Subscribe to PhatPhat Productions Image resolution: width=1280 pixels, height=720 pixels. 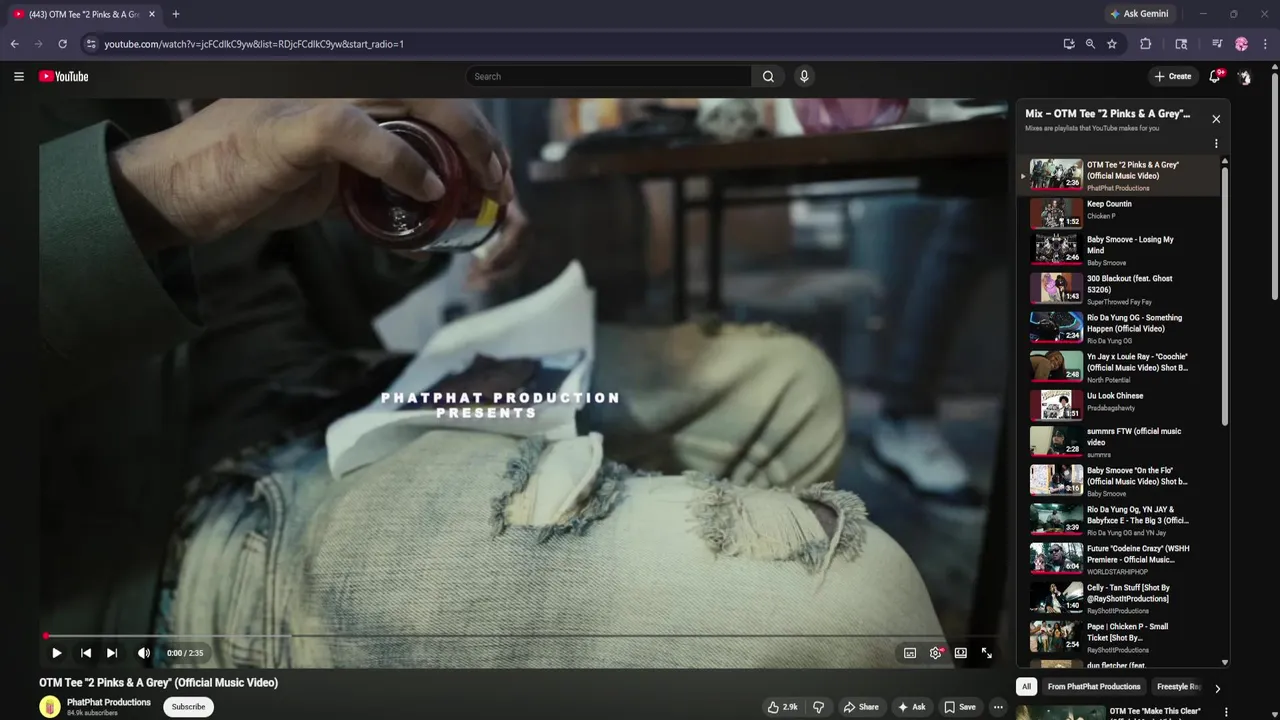(x=188, y=707)
